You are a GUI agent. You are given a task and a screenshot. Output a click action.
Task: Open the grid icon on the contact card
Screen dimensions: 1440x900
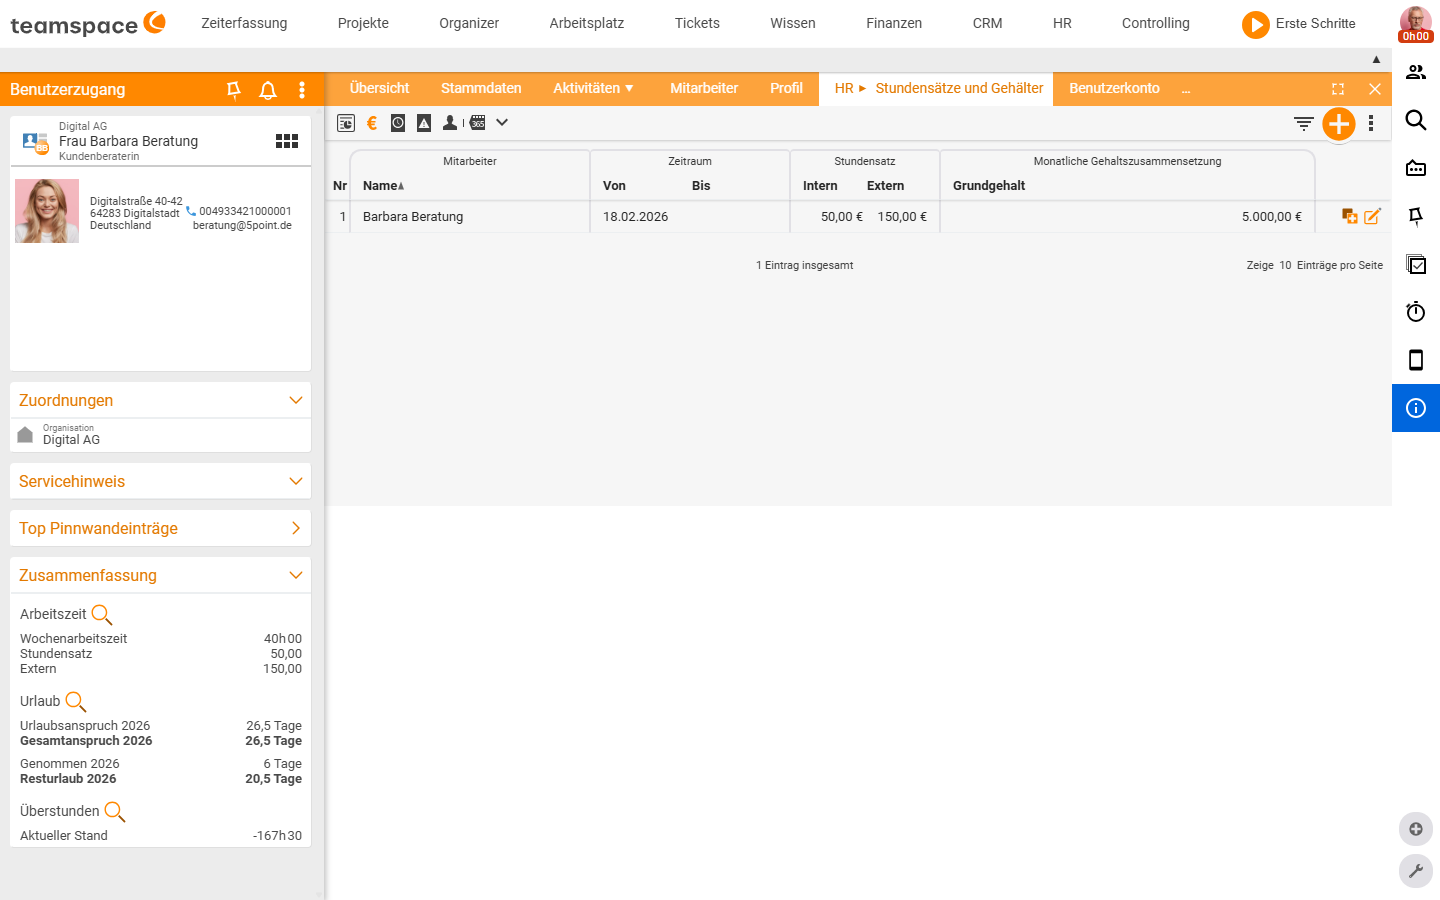[x=287, y=141]
